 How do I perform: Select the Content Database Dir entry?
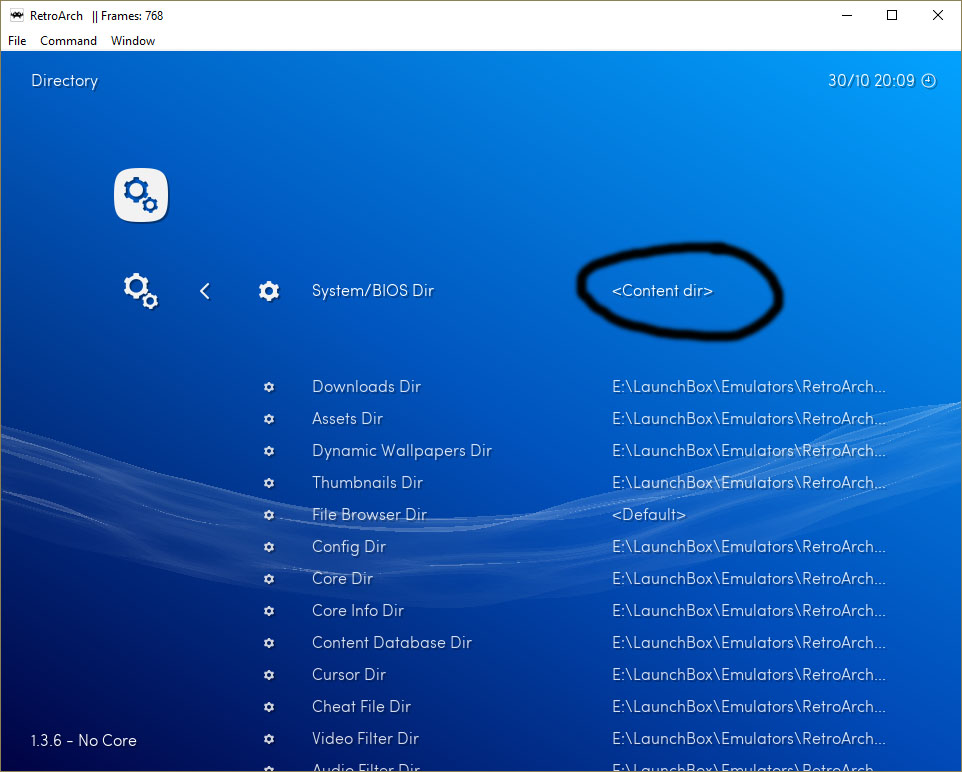pyautogui.click(x=392, y=643)
